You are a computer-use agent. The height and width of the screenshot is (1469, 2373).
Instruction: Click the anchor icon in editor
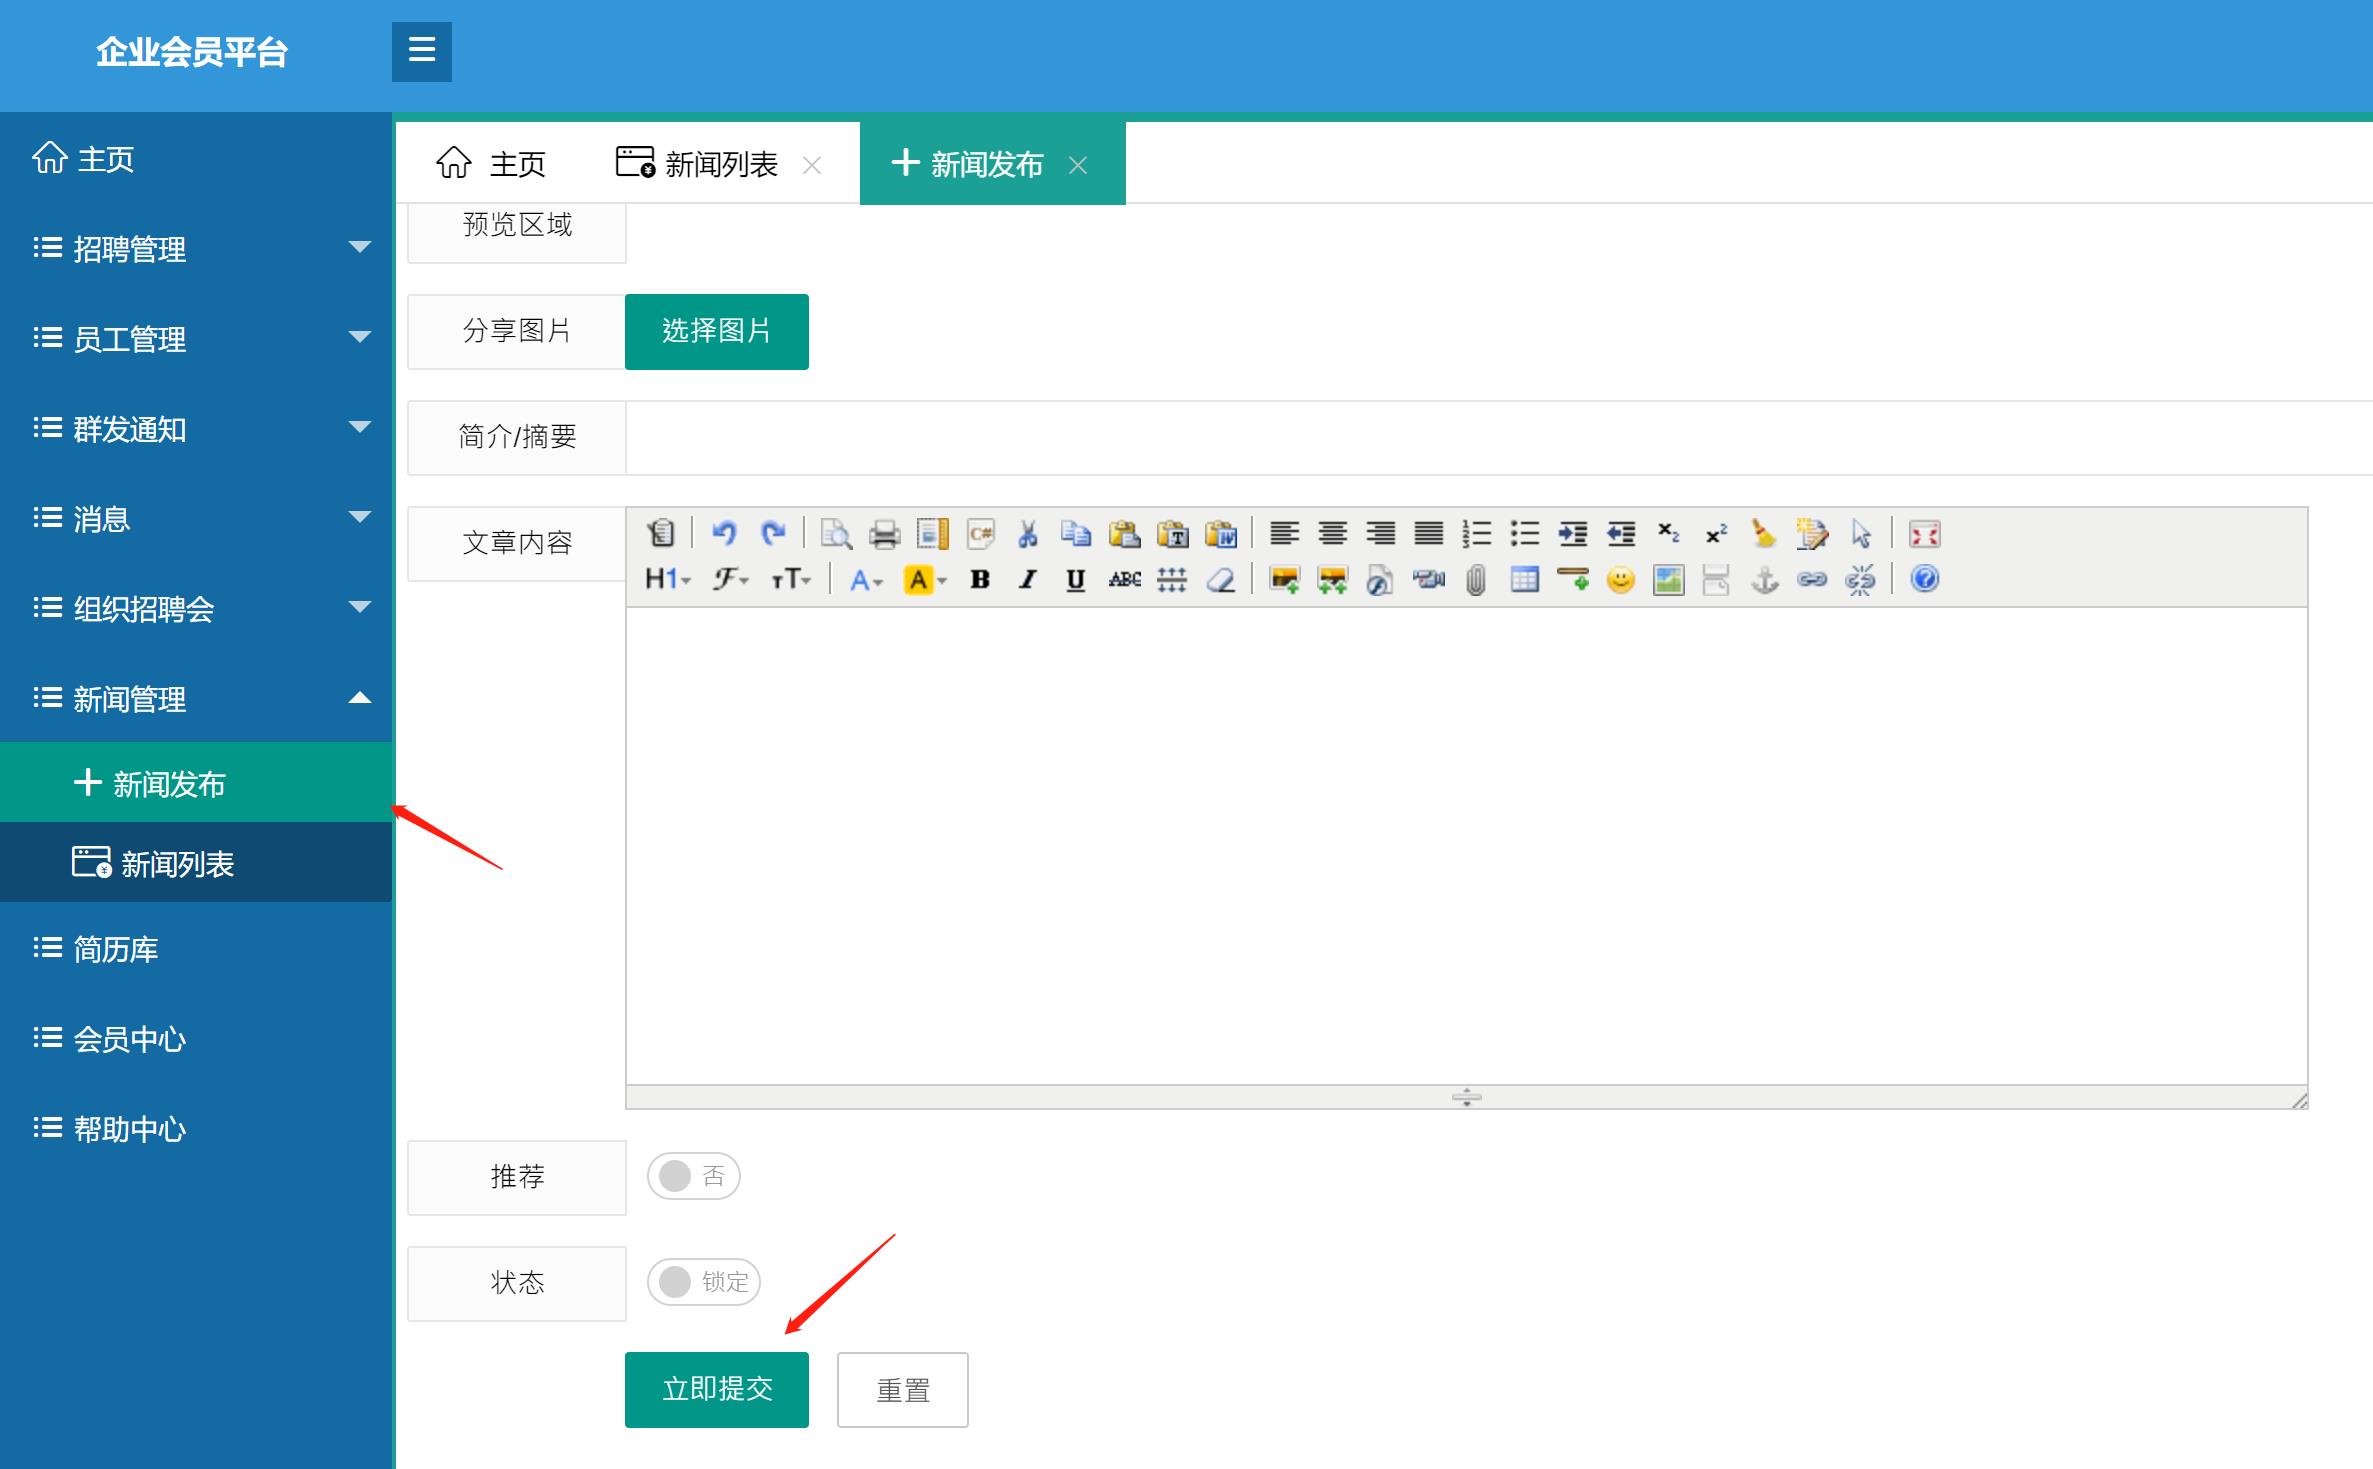[x=1764, y=580]
